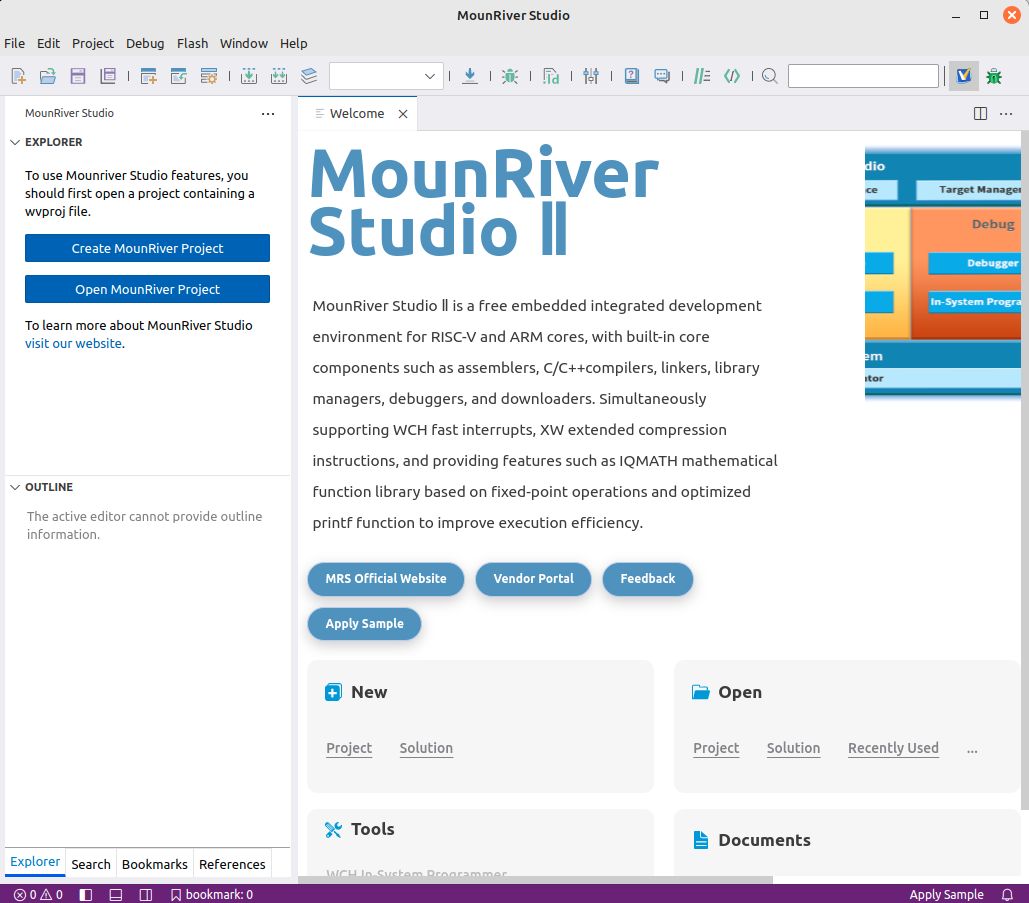Click the green bug icon at toolbar end

pos(994,76)
